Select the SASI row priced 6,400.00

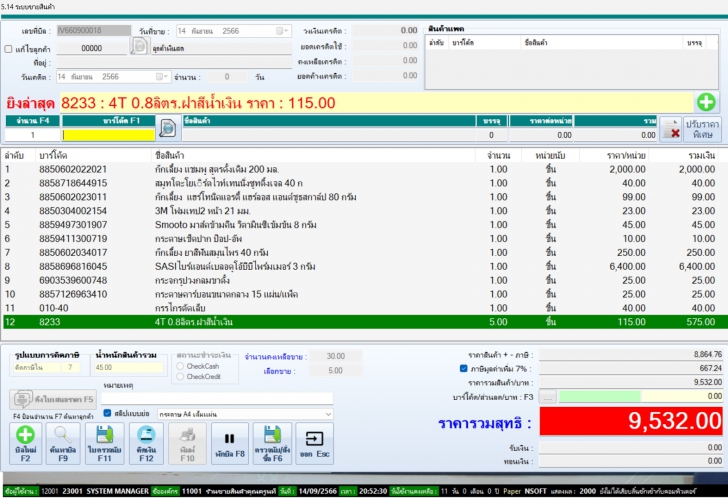point(362,266)
